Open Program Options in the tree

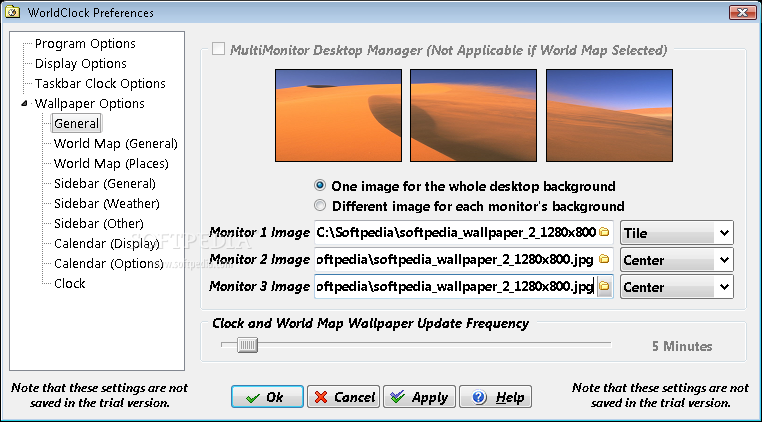click(x=85, y=44)
